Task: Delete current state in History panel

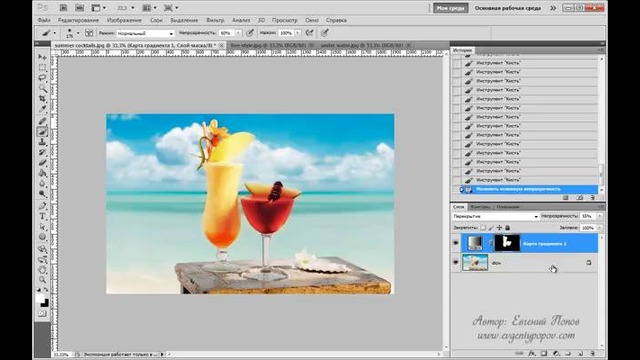Action: point(593,198)
